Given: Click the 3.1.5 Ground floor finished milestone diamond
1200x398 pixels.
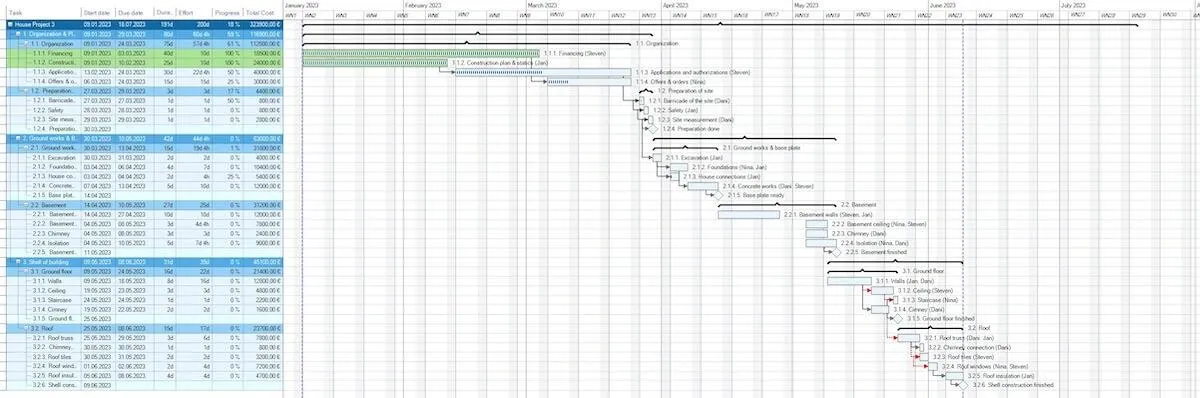Looking at the screenshot, I should coord(897,319).
